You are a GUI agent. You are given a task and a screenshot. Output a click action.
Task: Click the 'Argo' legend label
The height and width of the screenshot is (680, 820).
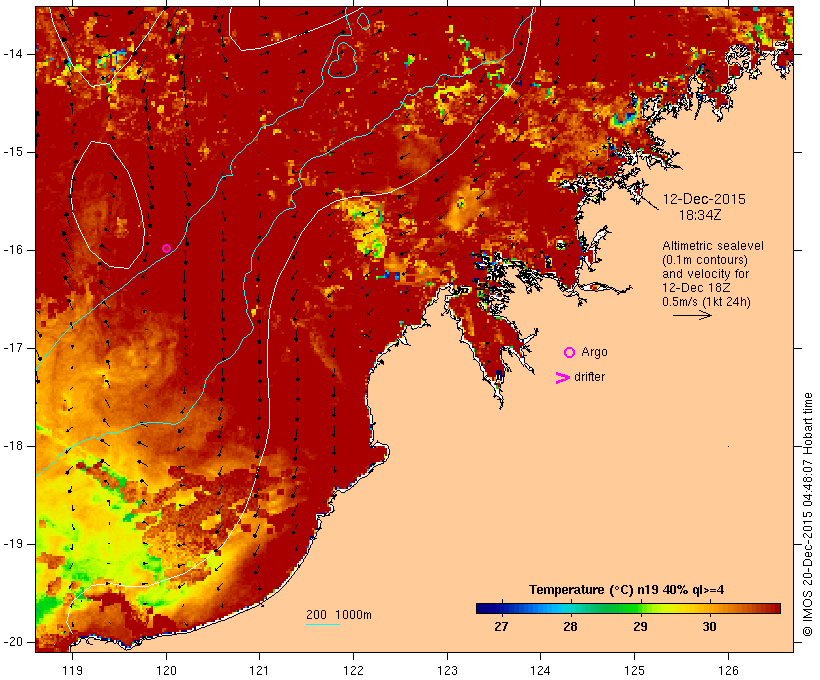pyautogui.click(x=594, y=352)
